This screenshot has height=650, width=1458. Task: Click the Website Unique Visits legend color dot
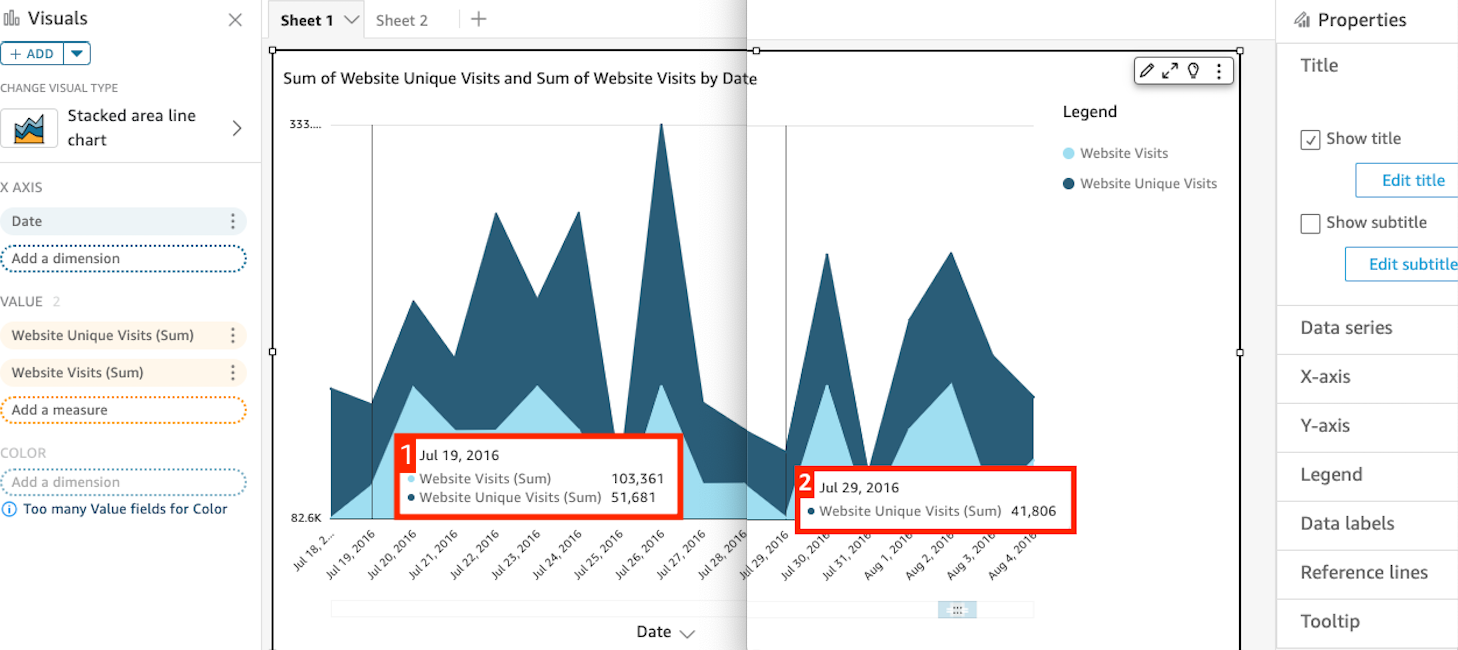pos(1069,184)
